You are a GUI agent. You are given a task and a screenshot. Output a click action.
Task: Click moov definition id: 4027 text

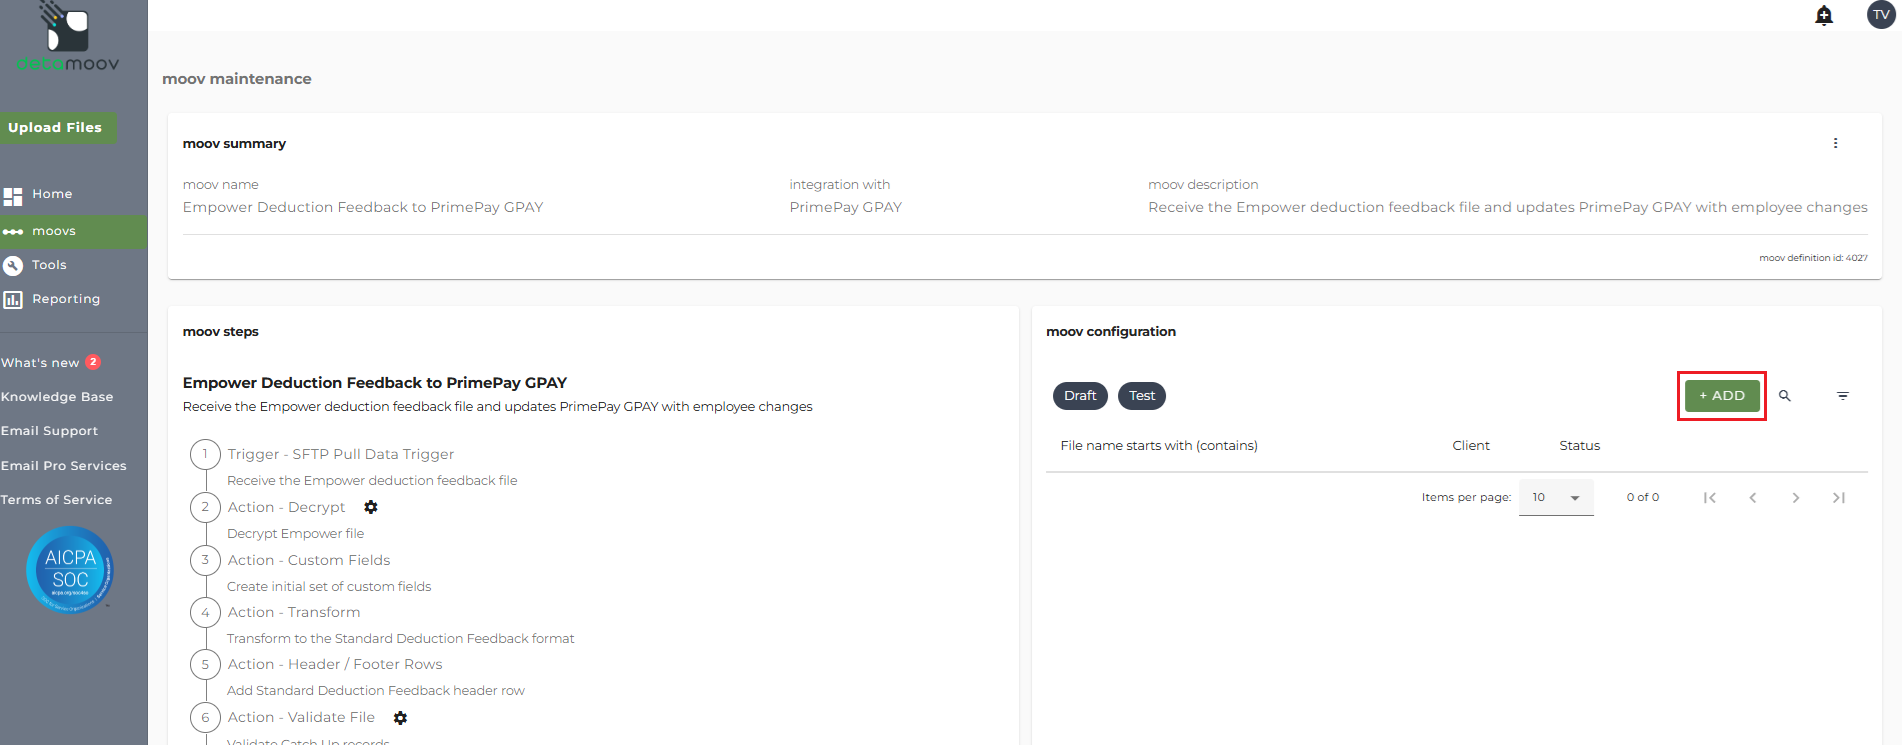click(1813, 258)
